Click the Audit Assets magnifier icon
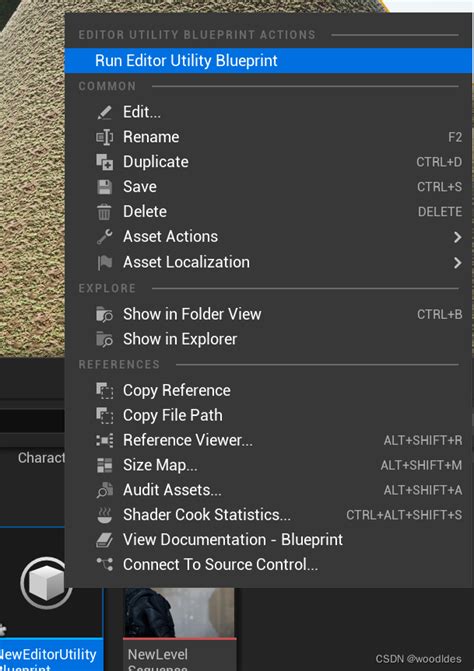 [104, 490]
